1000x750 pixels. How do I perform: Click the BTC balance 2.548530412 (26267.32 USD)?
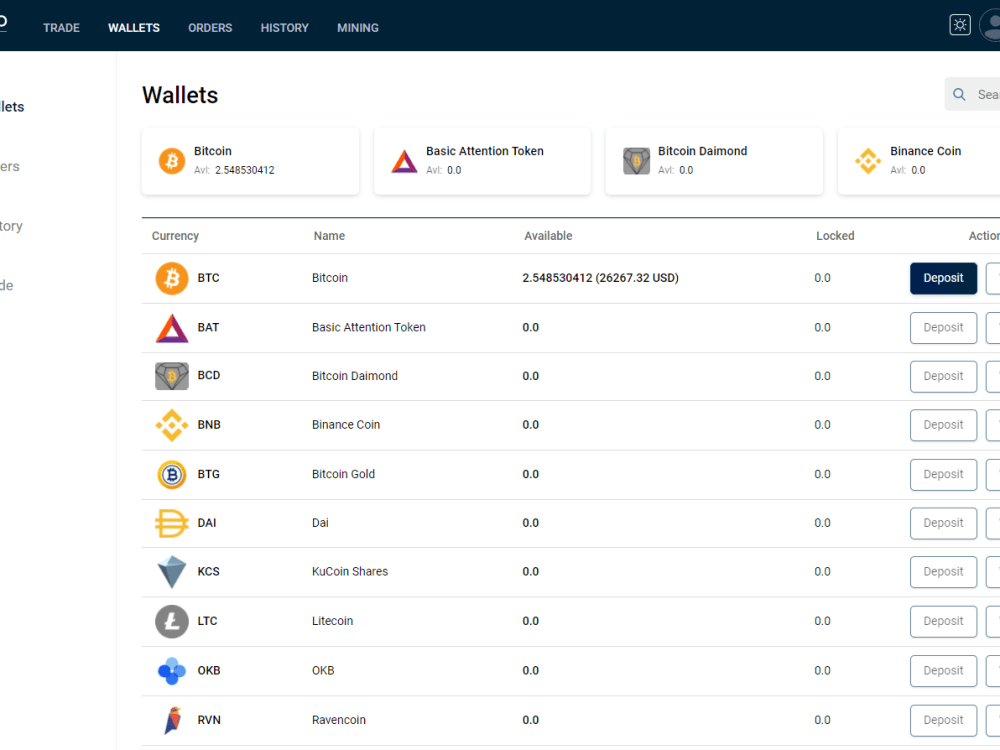pyautogui.click(x=600, y=278)
